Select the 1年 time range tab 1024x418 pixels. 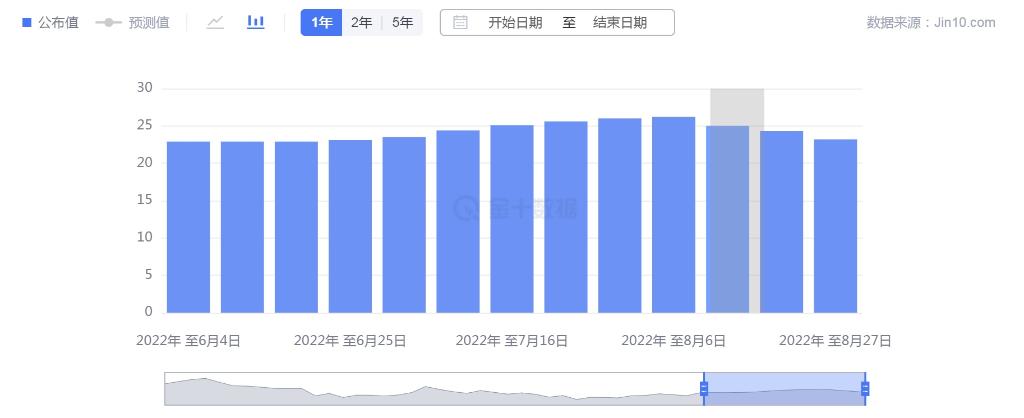321,22
